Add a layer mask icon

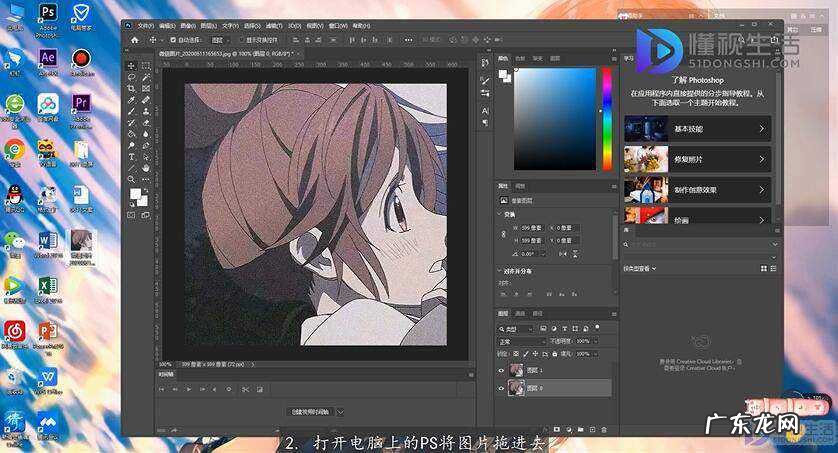pos(556,429)
